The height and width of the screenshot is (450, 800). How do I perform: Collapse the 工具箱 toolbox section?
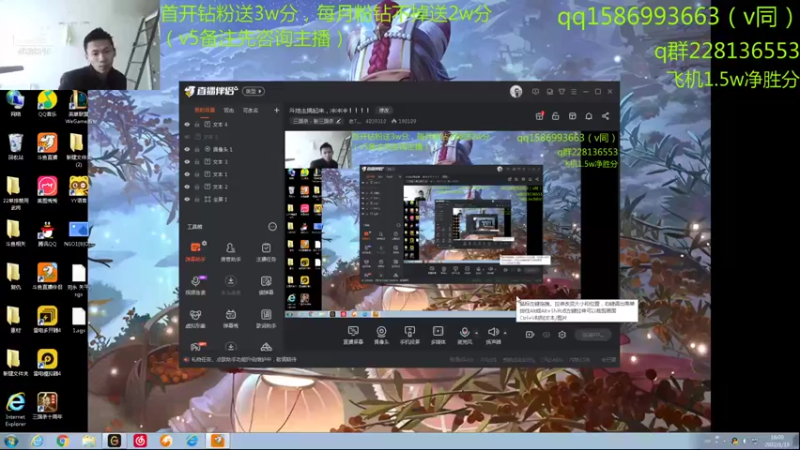click(272, 227)
